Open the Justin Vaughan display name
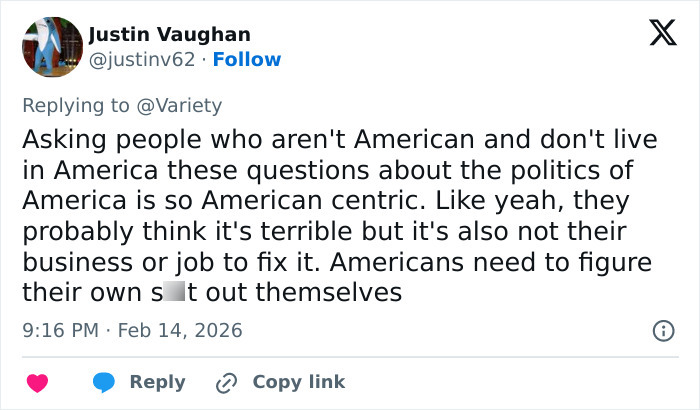 pyautogui.click(x=170, y=35)
